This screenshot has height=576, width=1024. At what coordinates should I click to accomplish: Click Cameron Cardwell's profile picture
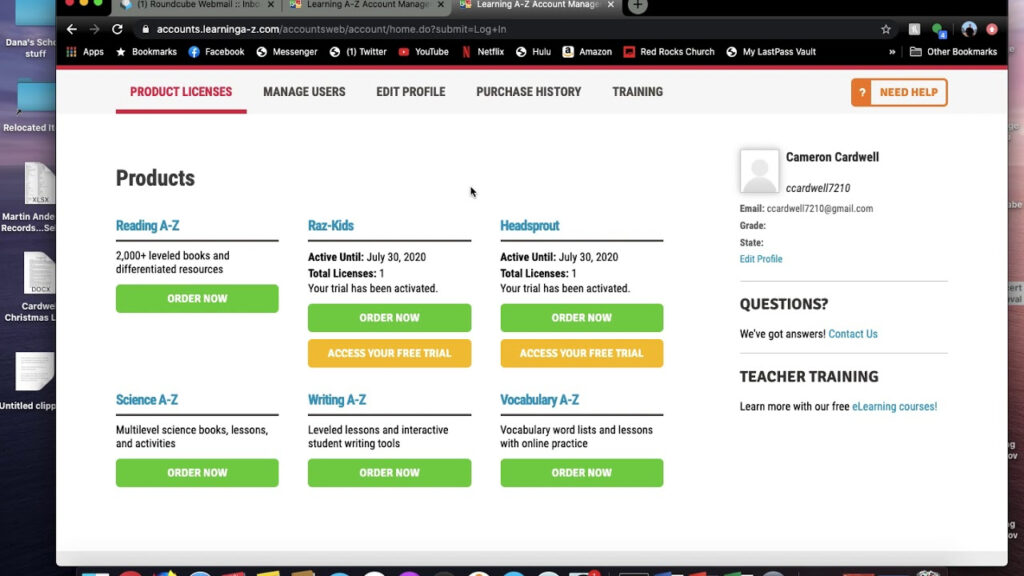(x=759, y=171)
